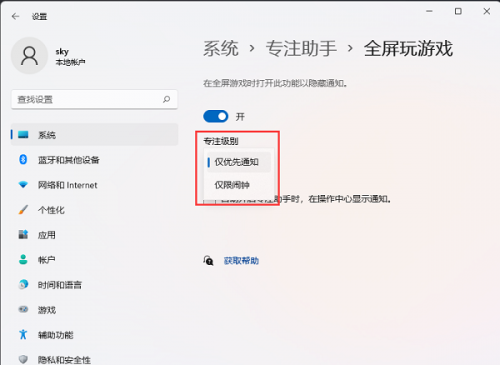
Task: Close the Settings window
Action: click(x=487, y=11)
